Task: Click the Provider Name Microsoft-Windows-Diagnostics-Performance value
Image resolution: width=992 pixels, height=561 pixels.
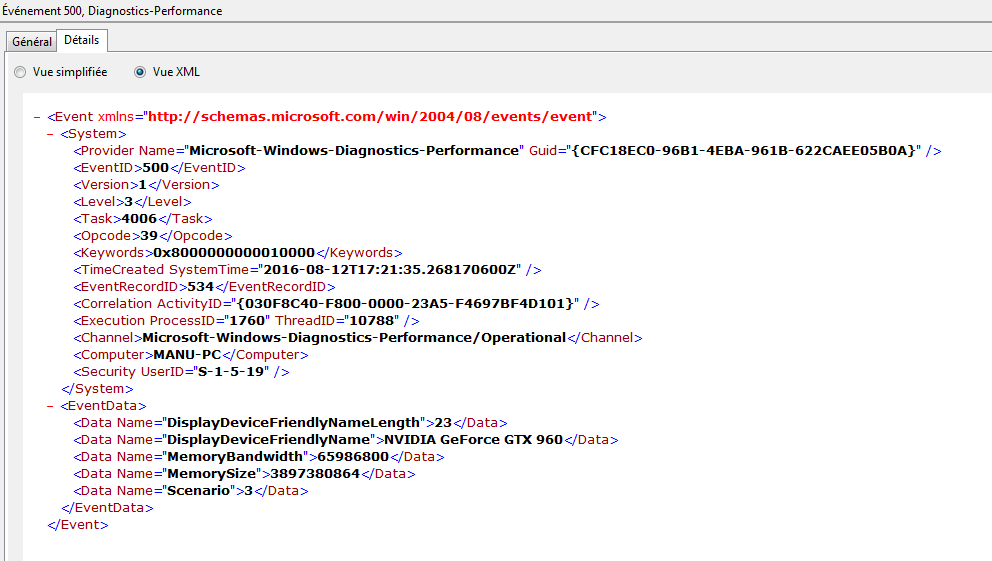Action: click(x=354, y=151)
